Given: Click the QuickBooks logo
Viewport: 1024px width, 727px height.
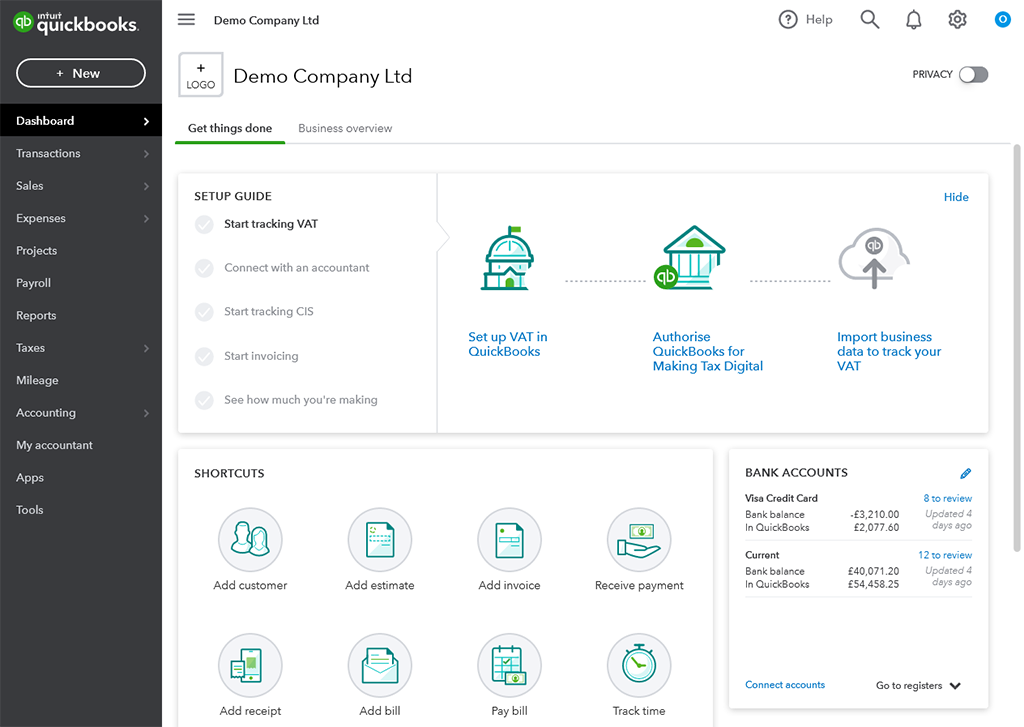Looking at the screenshot, I should pos(76,23).
